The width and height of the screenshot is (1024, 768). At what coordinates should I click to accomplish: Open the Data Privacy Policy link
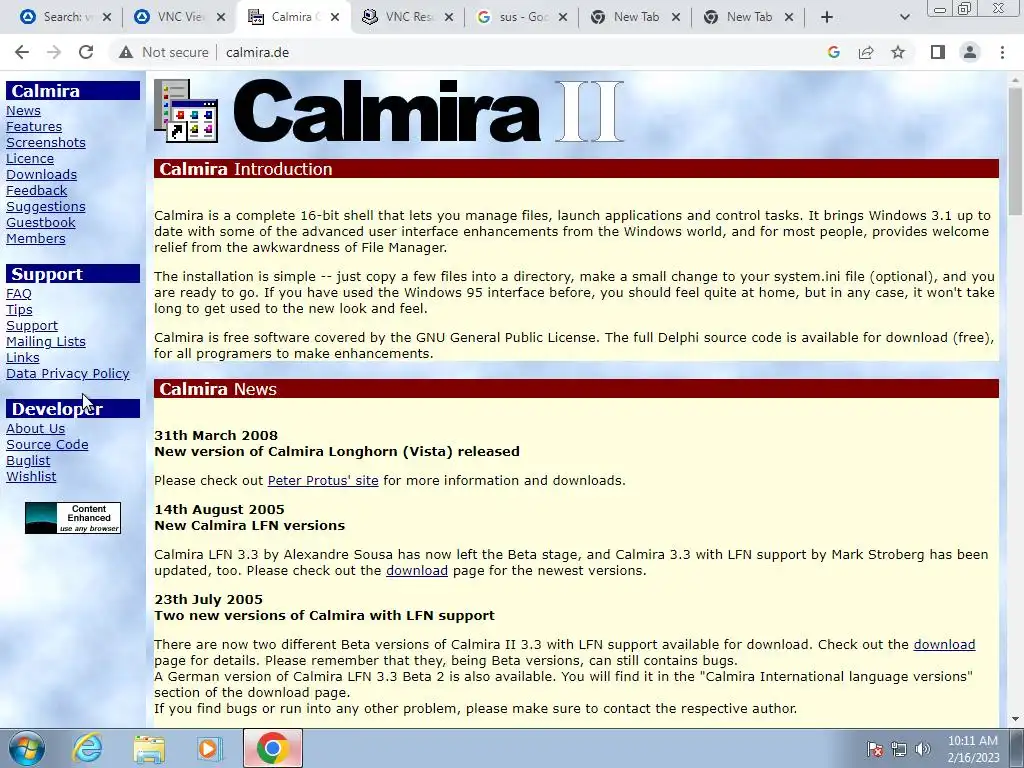(68, 374)
